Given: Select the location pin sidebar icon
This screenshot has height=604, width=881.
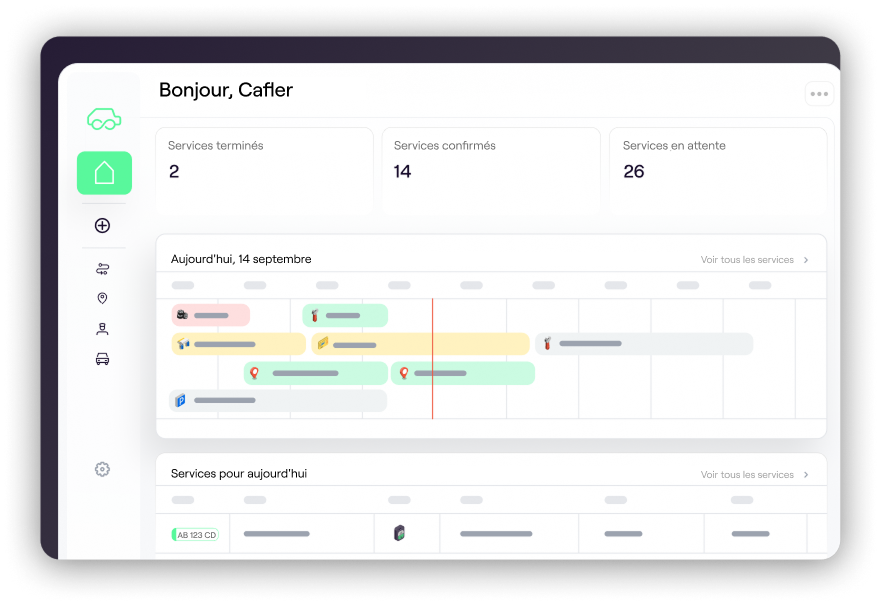Looking at the screenshot, I should (x=102, y=298).
